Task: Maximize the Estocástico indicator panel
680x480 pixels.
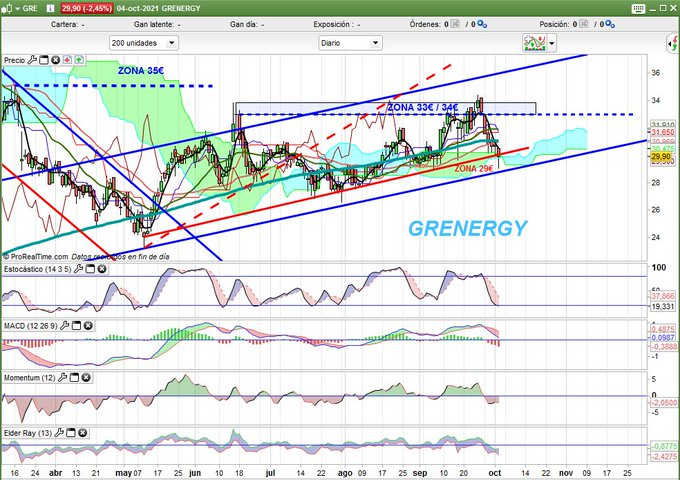Action: point(90,269)
